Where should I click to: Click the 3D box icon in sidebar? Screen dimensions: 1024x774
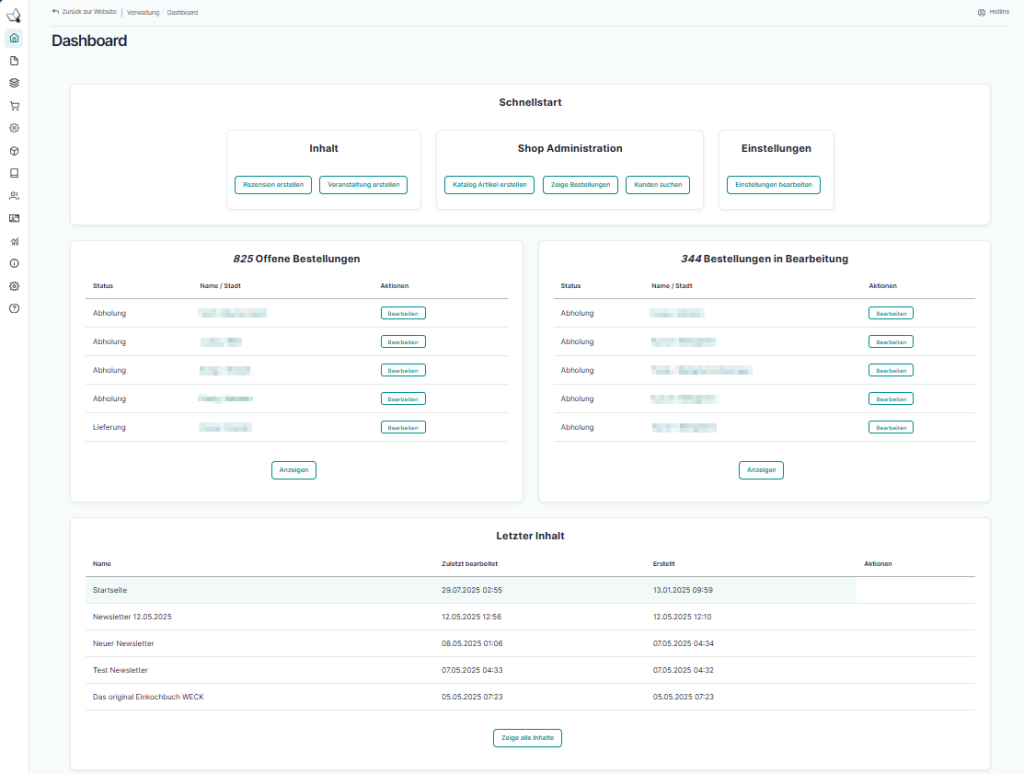point(14,151)
